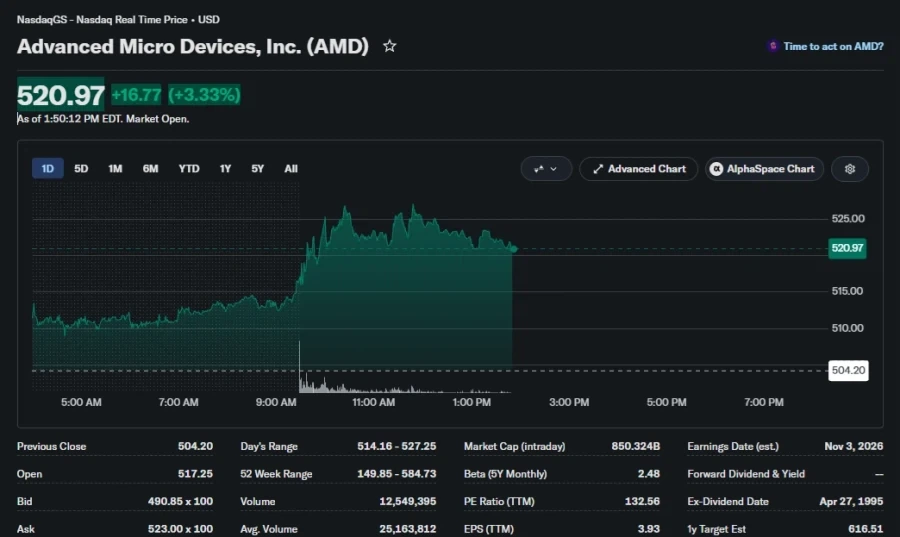Click the +16.77 price change value
900x537 pixels.
click(x=137, y=95)
